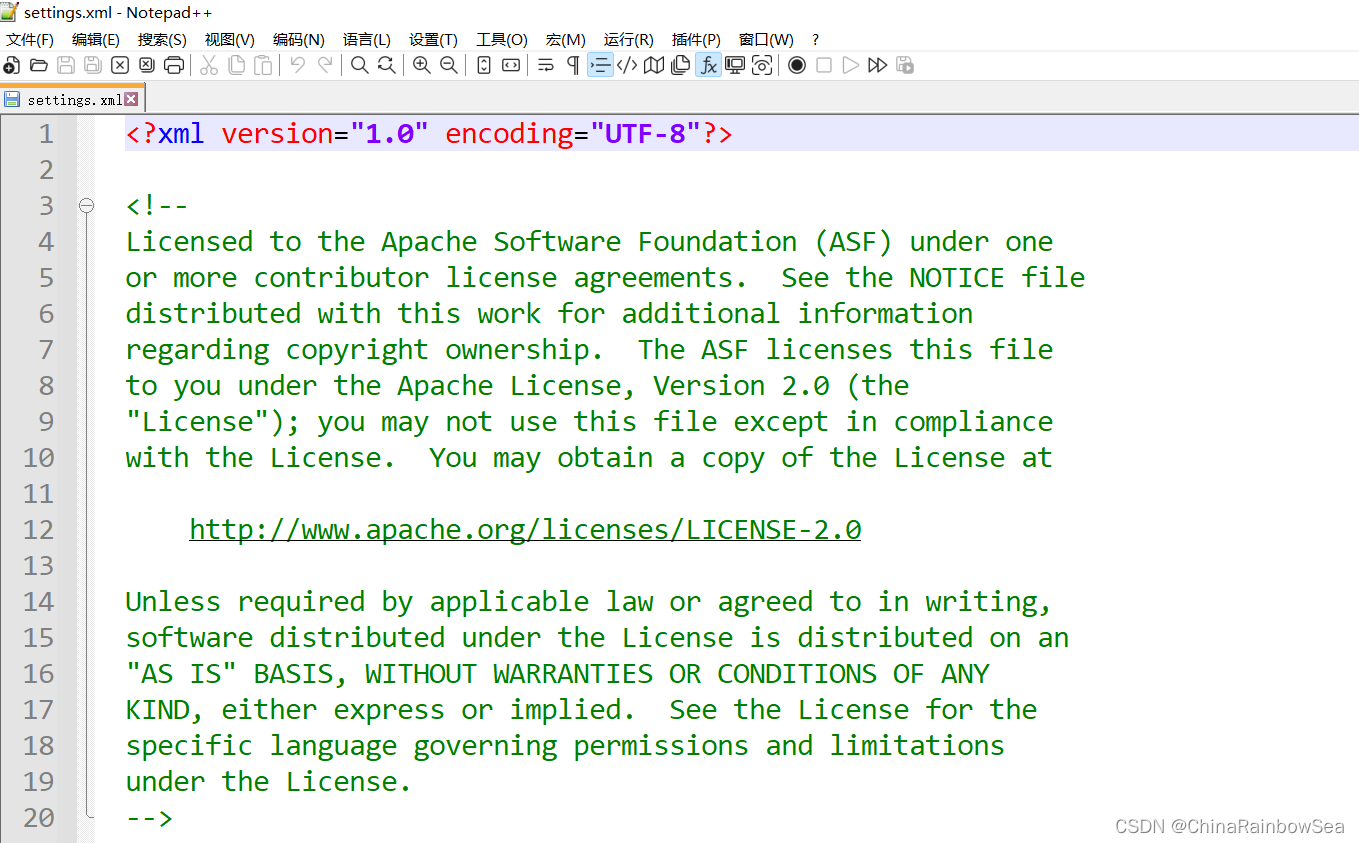The height and width of the screenshot is (843, 1359).
Task: Open the 工具(O) menu
Action: tap(502, 40)
